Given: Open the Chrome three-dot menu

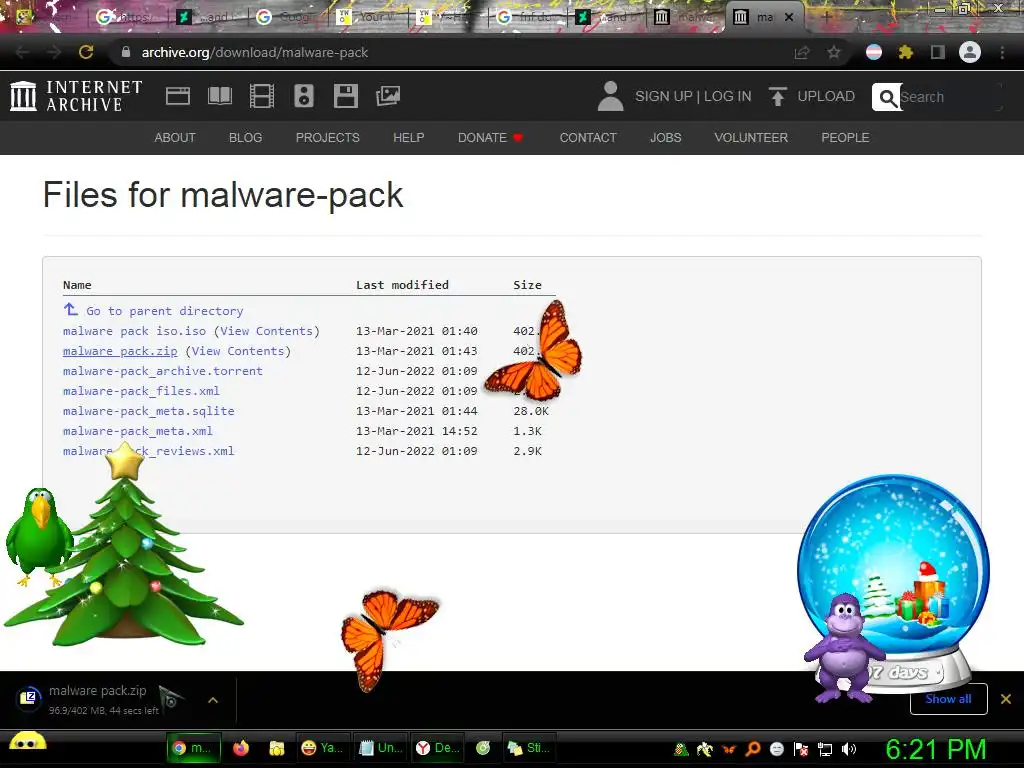Looking at the screenshot, I should [1002, 52].
